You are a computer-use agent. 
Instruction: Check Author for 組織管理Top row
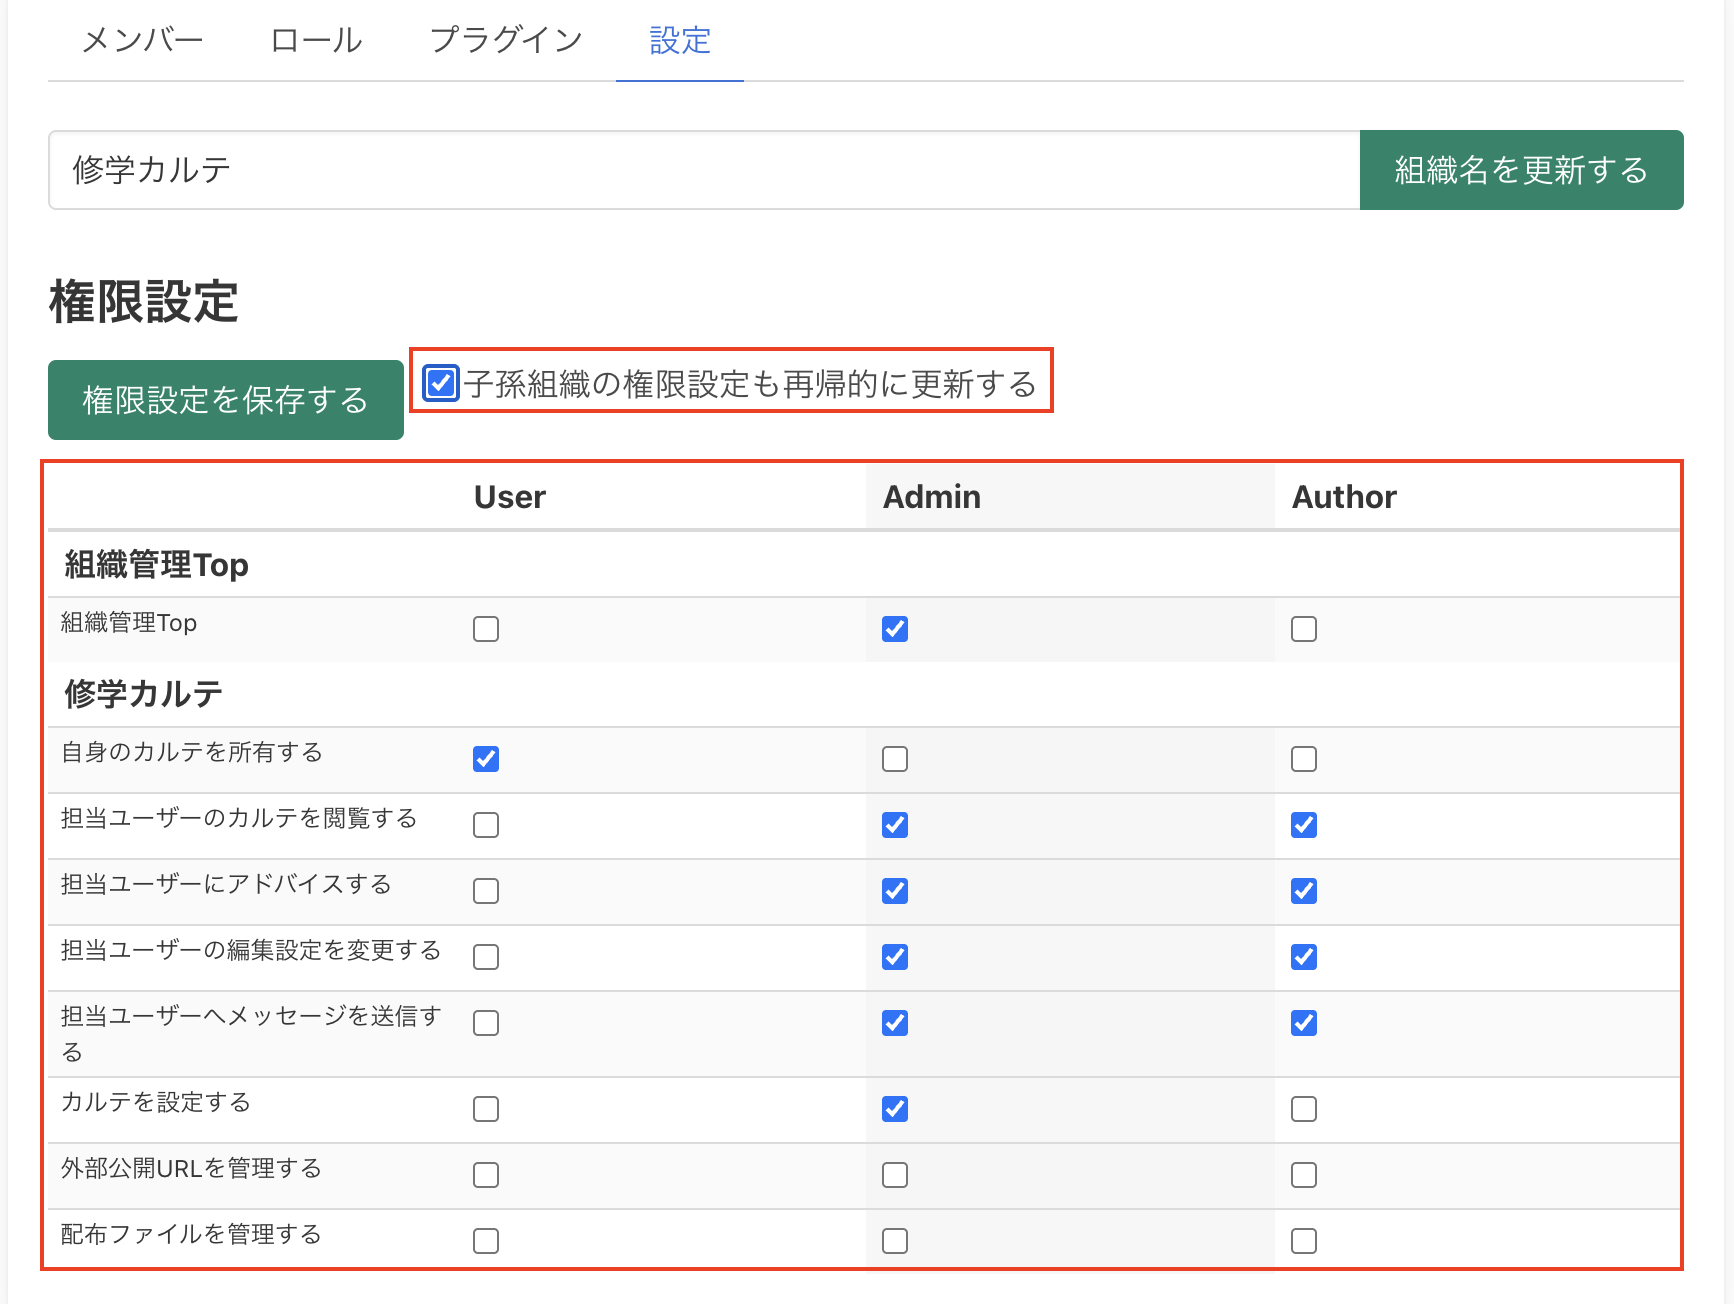pos(1304,629)
